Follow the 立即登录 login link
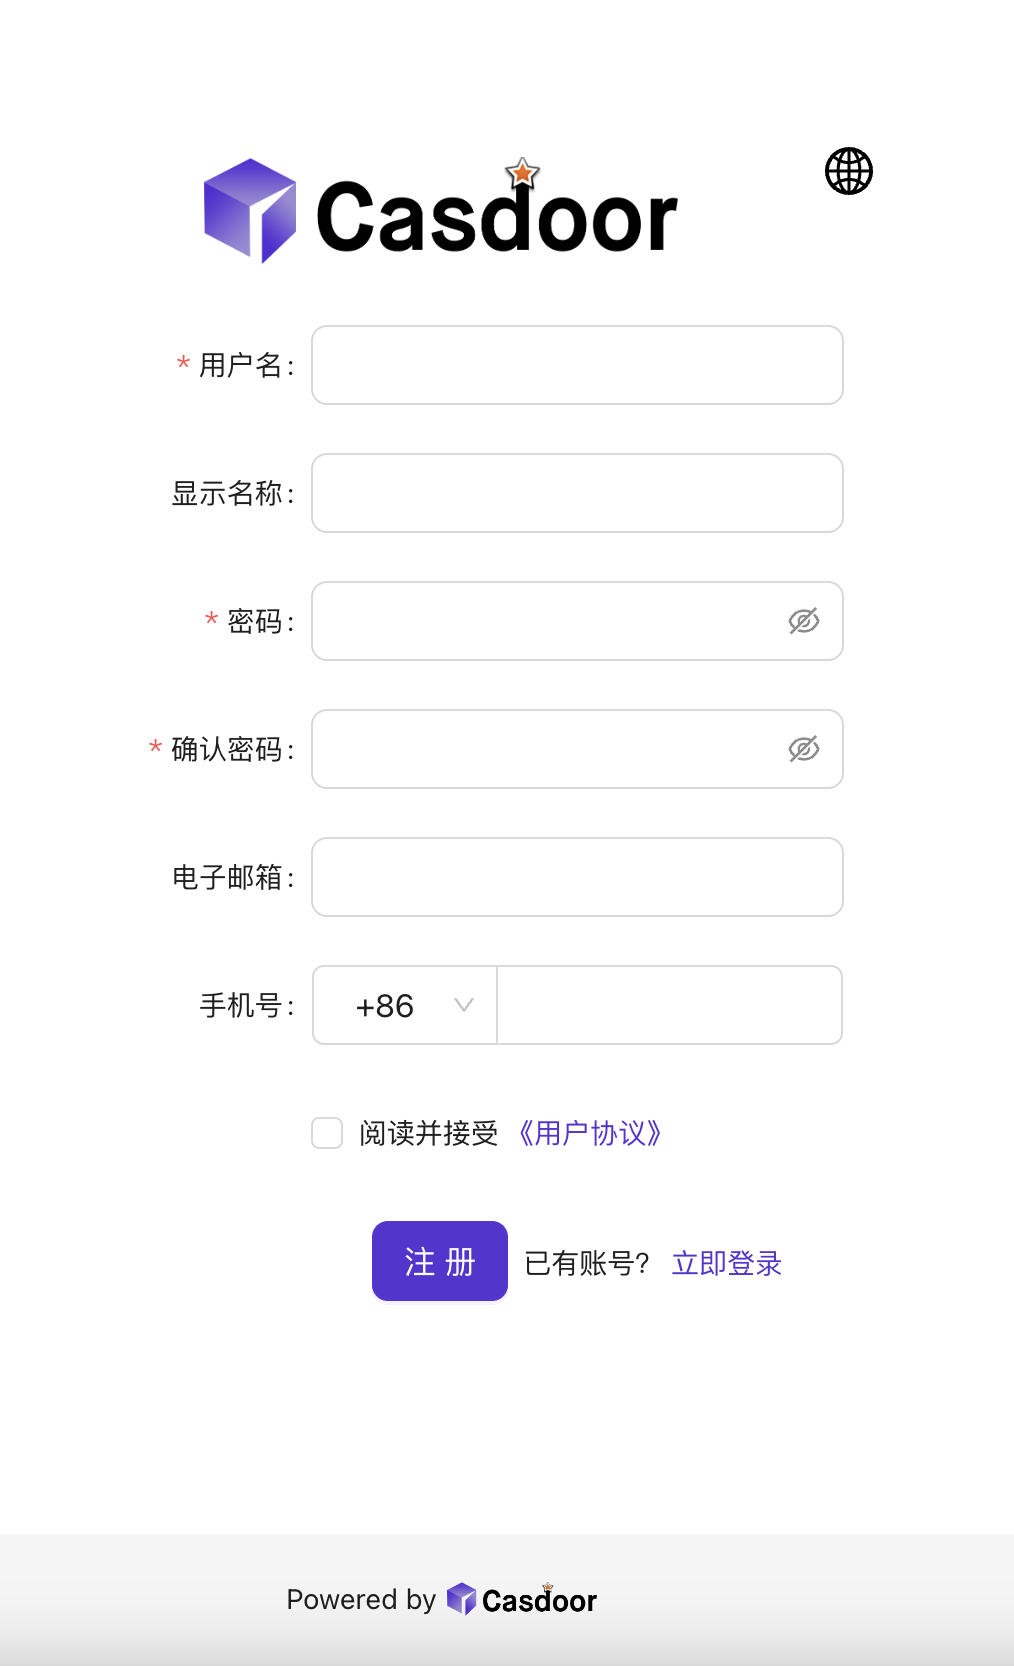This screenshot has width=1014, height=1666. click(x=726, y=1263)
